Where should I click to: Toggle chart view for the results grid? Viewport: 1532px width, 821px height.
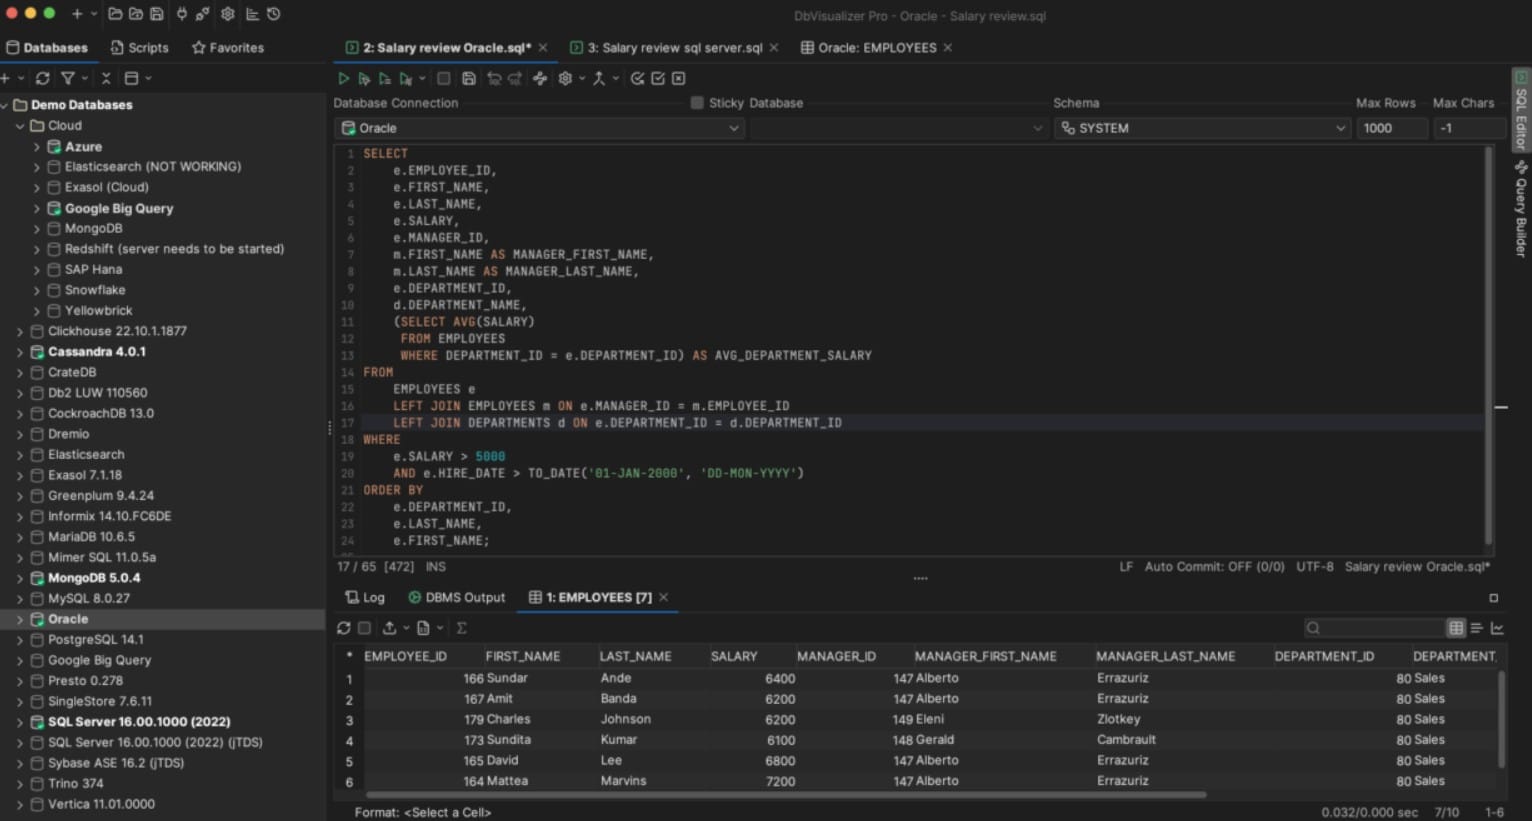[x=1498, y=627]
